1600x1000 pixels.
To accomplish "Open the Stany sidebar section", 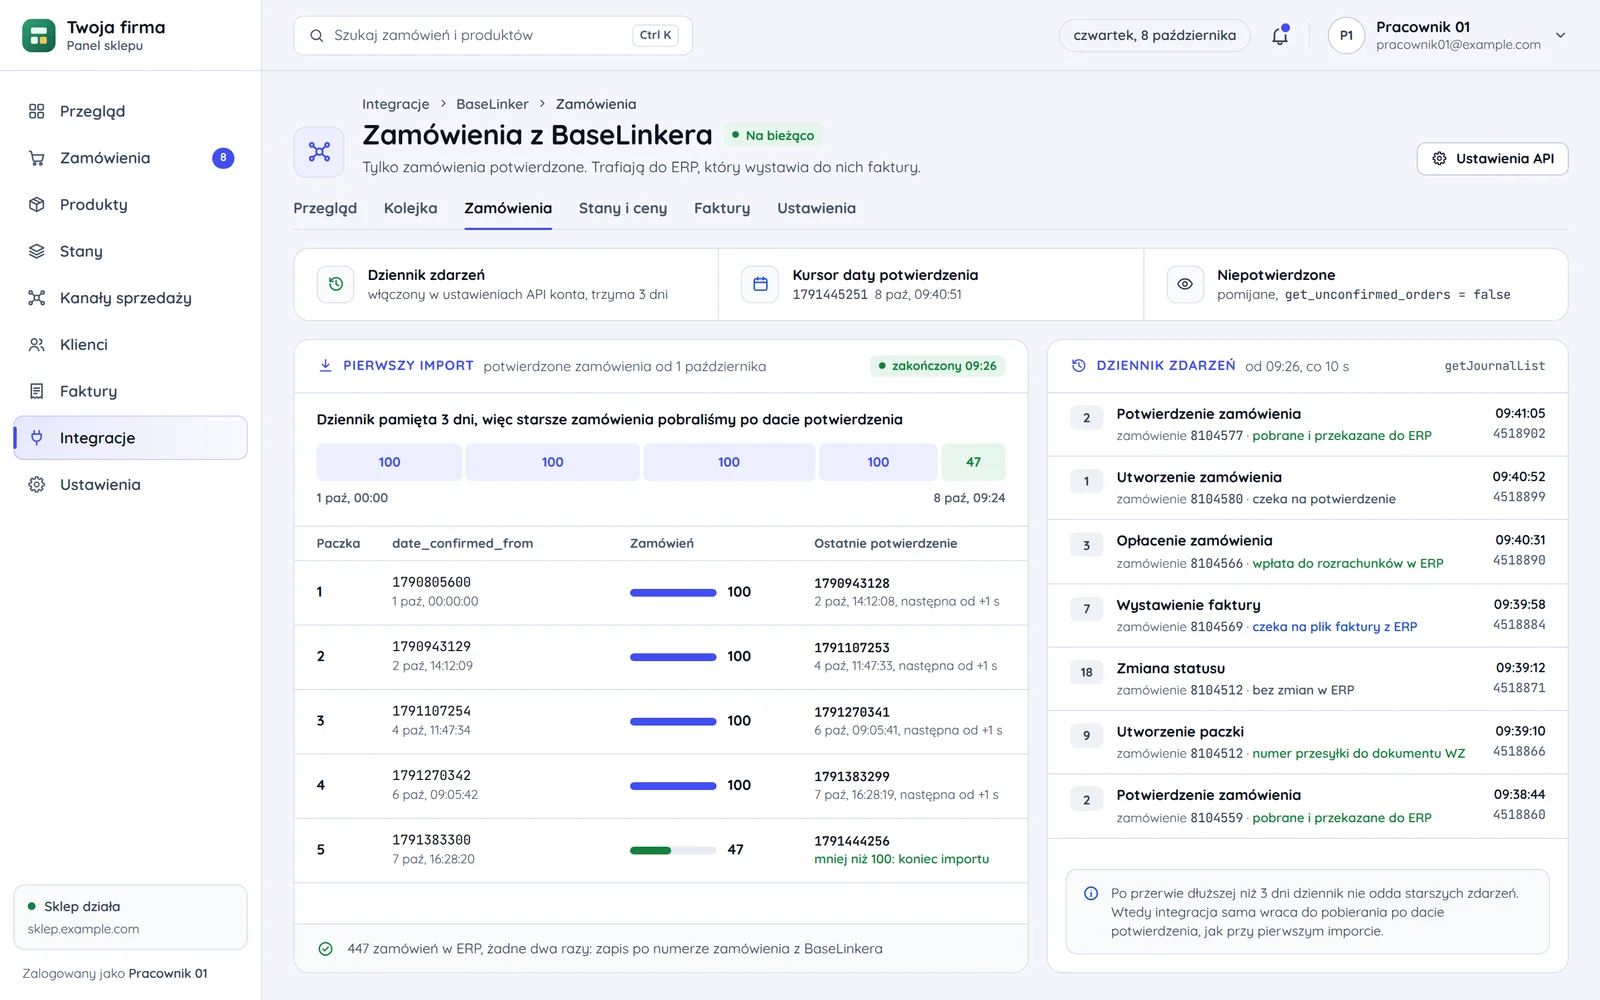I will [x=130, y=251].
